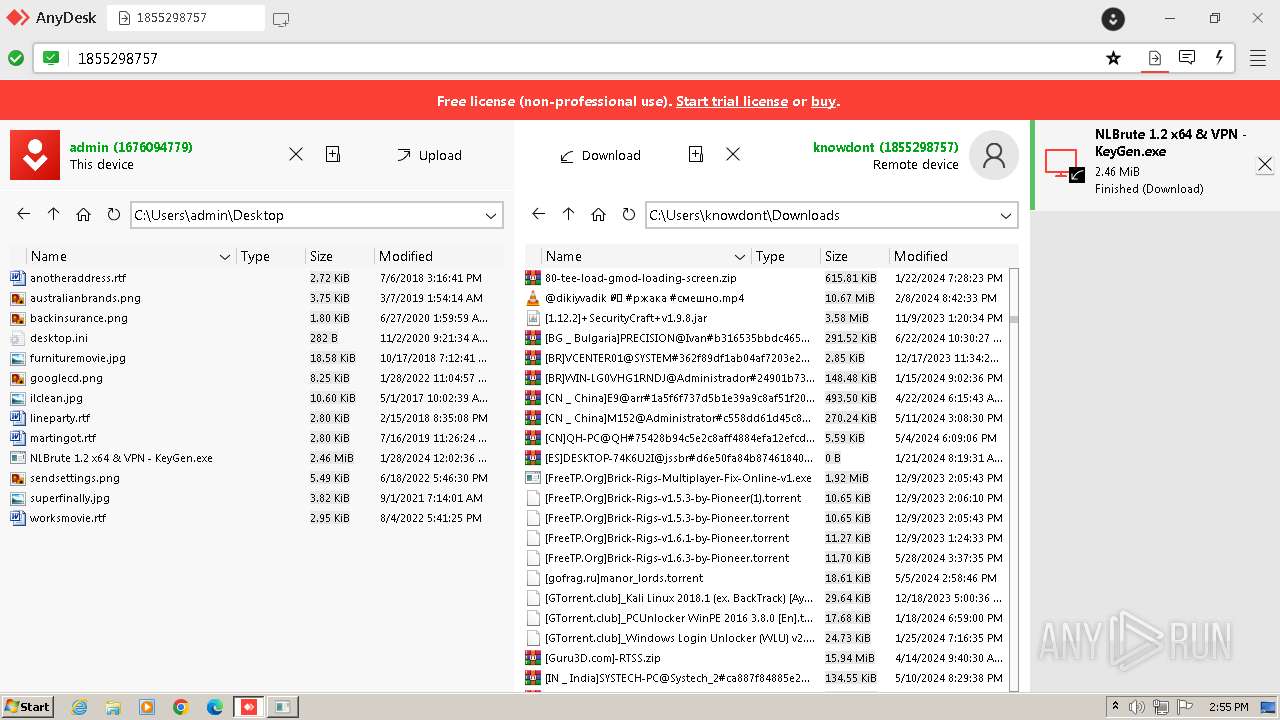Open the Windows Start button
This screenshot has height=720, width=1280.
(27, 706)
